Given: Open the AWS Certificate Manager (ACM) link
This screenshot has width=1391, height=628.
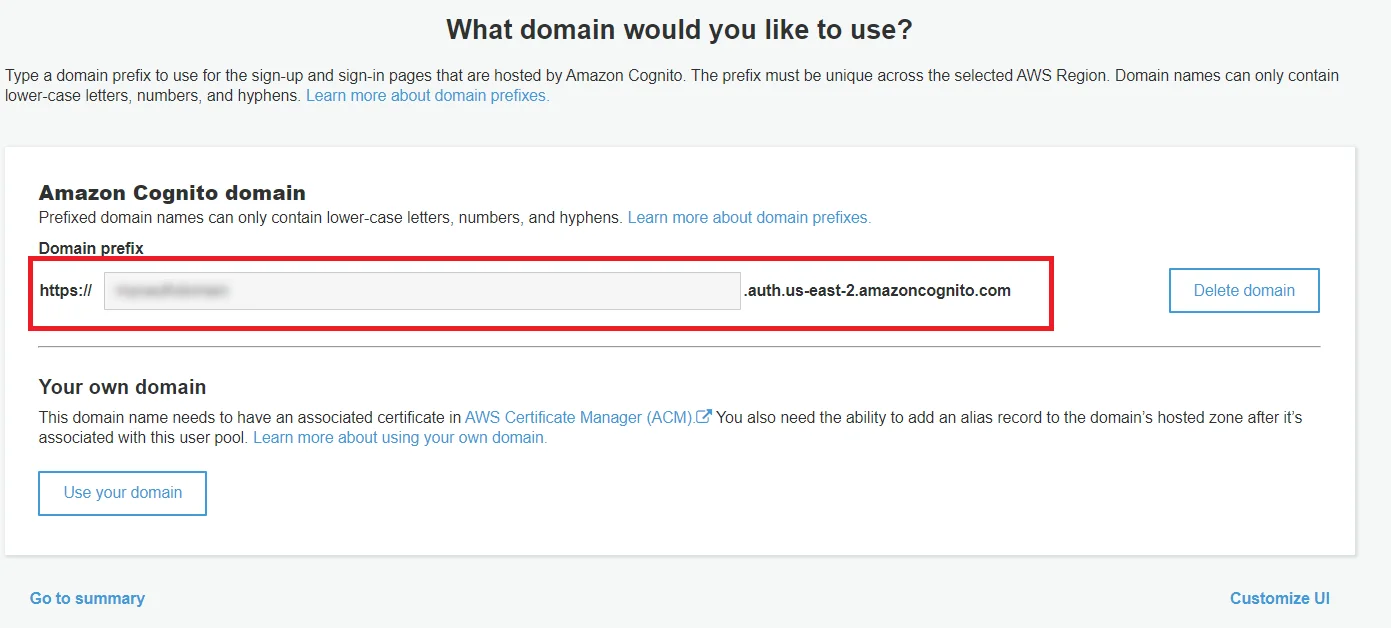Looking at the screenshot, I should pyautogui.click(x=579, y=417).
